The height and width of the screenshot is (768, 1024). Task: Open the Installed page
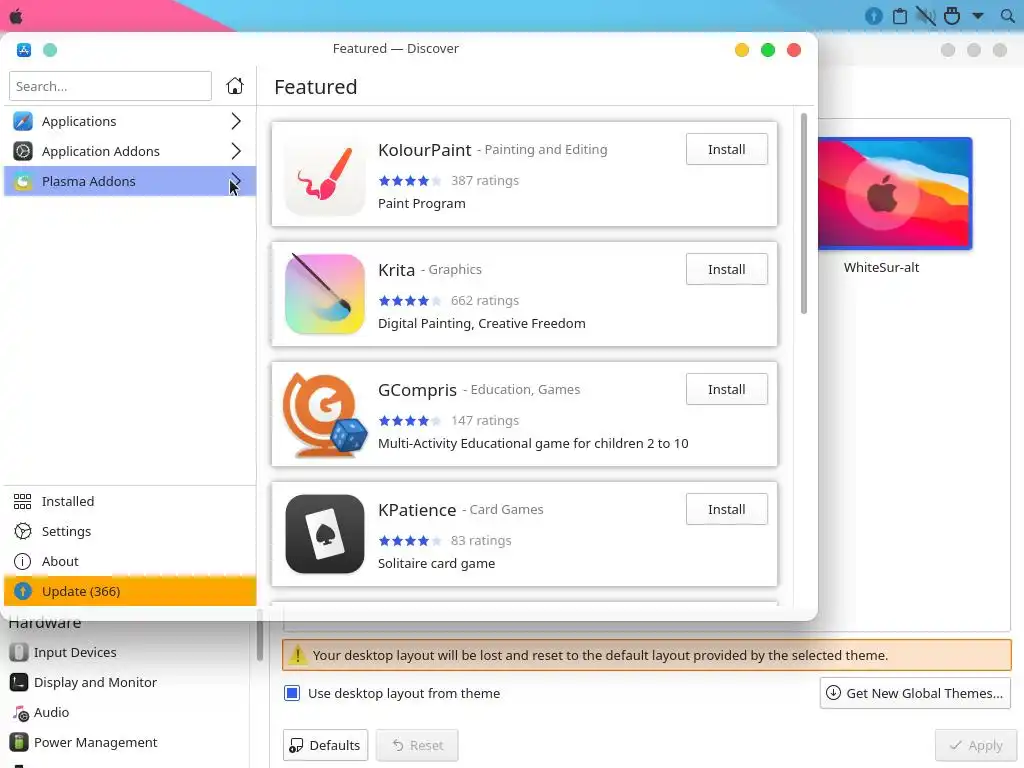[x=129, y=501]
